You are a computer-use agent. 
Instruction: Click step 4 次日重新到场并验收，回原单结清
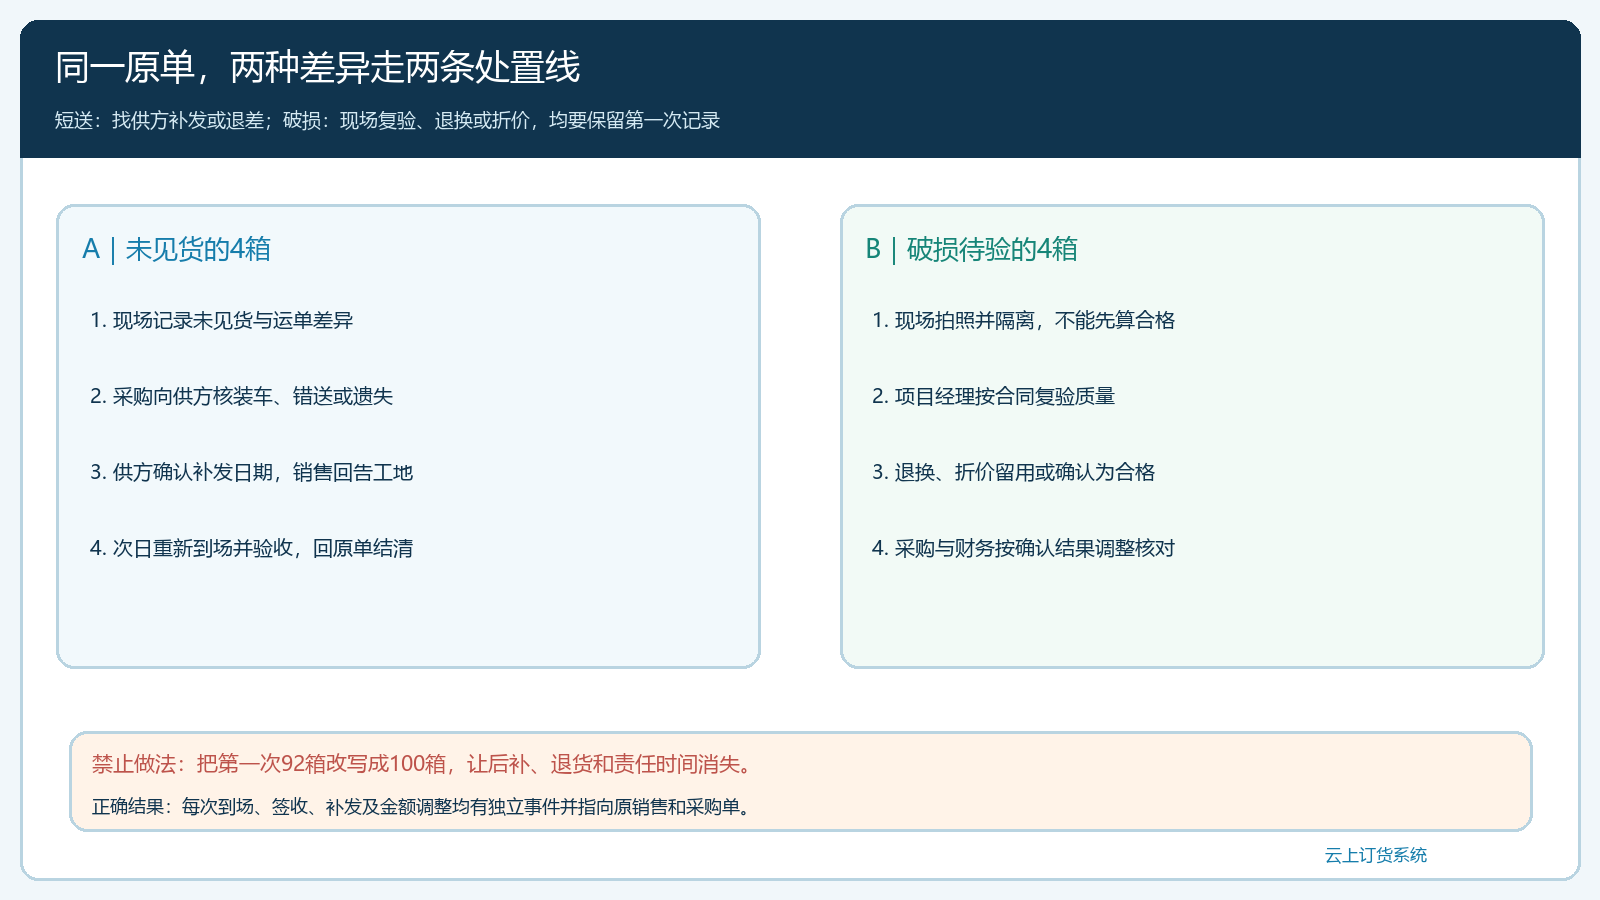(x=252, y=548)
